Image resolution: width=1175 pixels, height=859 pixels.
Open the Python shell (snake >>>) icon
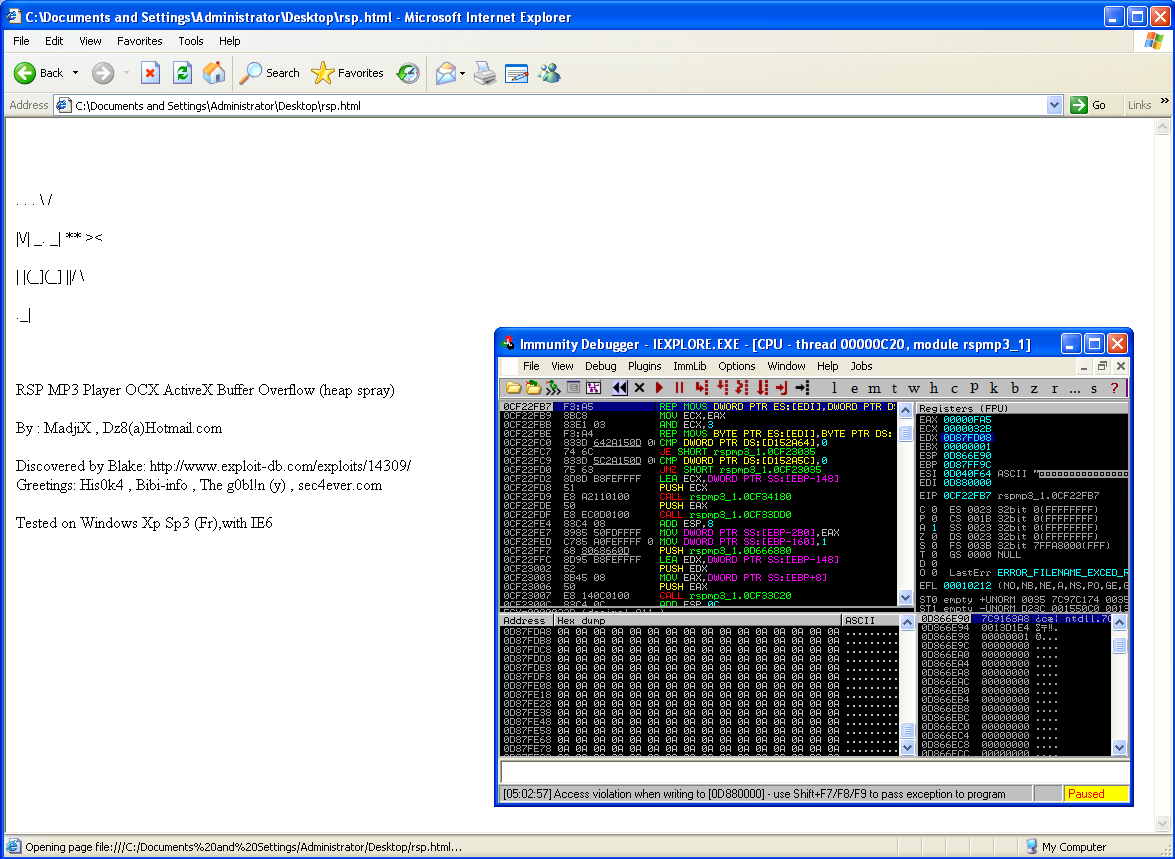[553, 388]
